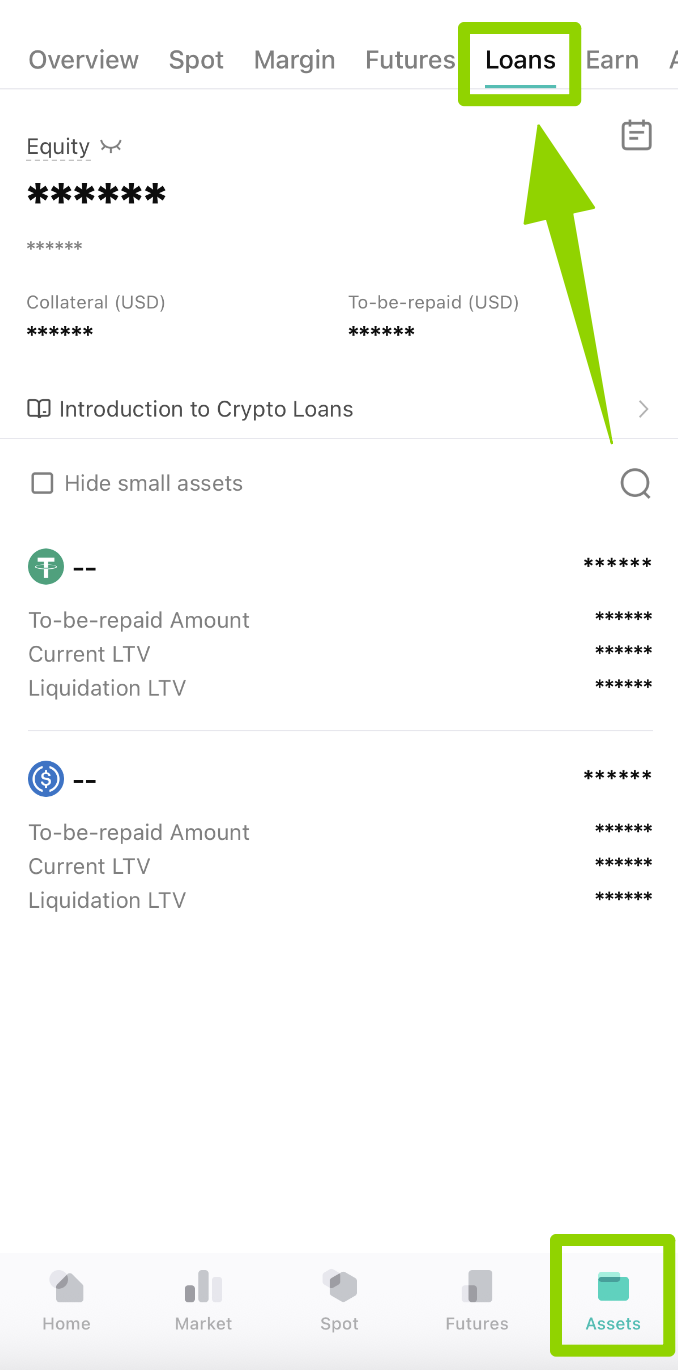The height and width of the screenshot is (1370, 678).
Task: Open Introduction to Crypto Loans link
Action: click(339, 409)
